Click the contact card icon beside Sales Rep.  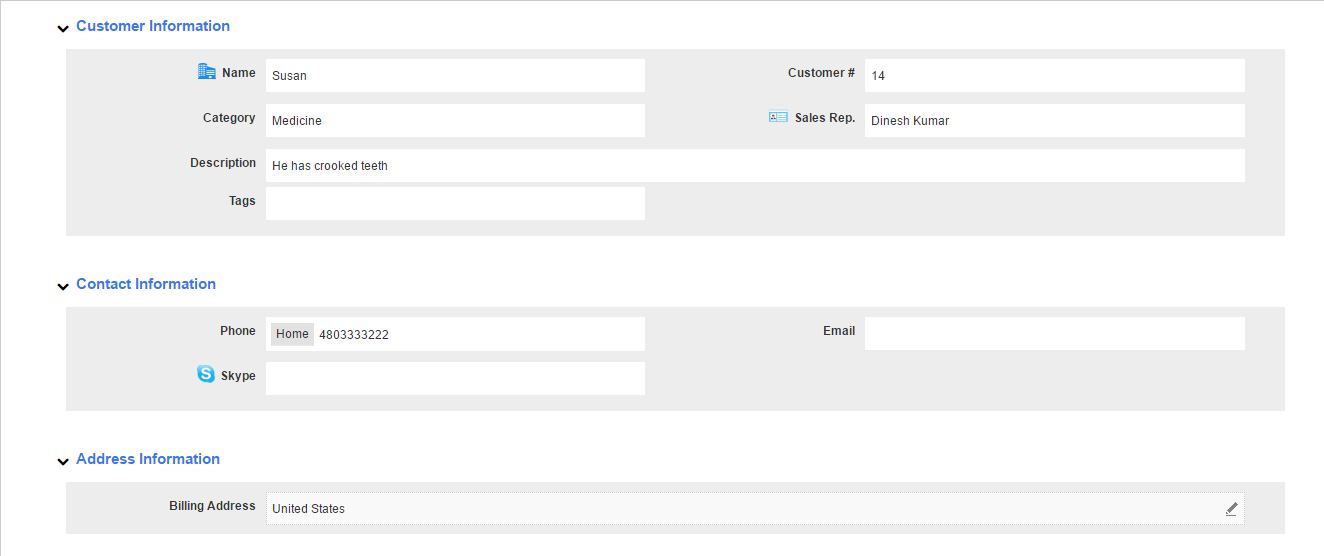pyautogui.click(x=778, y=117)
